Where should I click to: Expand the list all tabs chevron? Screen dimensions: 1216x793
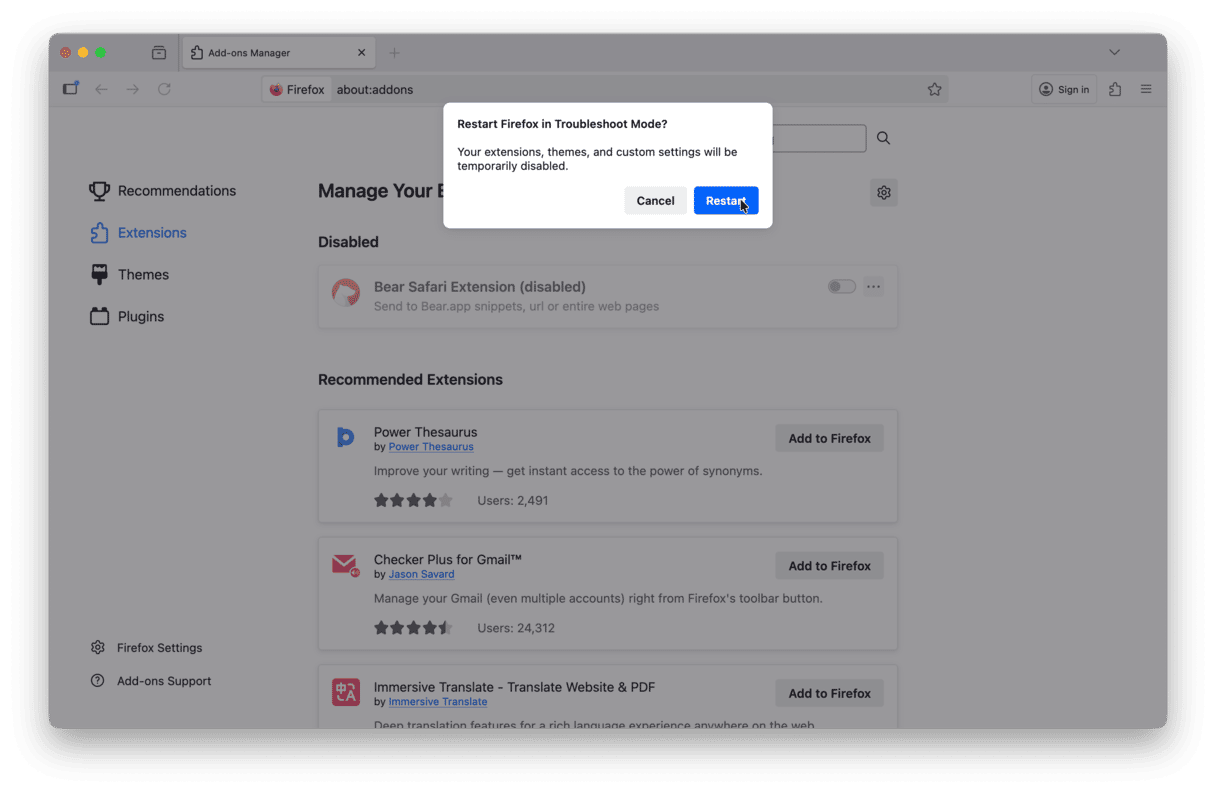1114,52
